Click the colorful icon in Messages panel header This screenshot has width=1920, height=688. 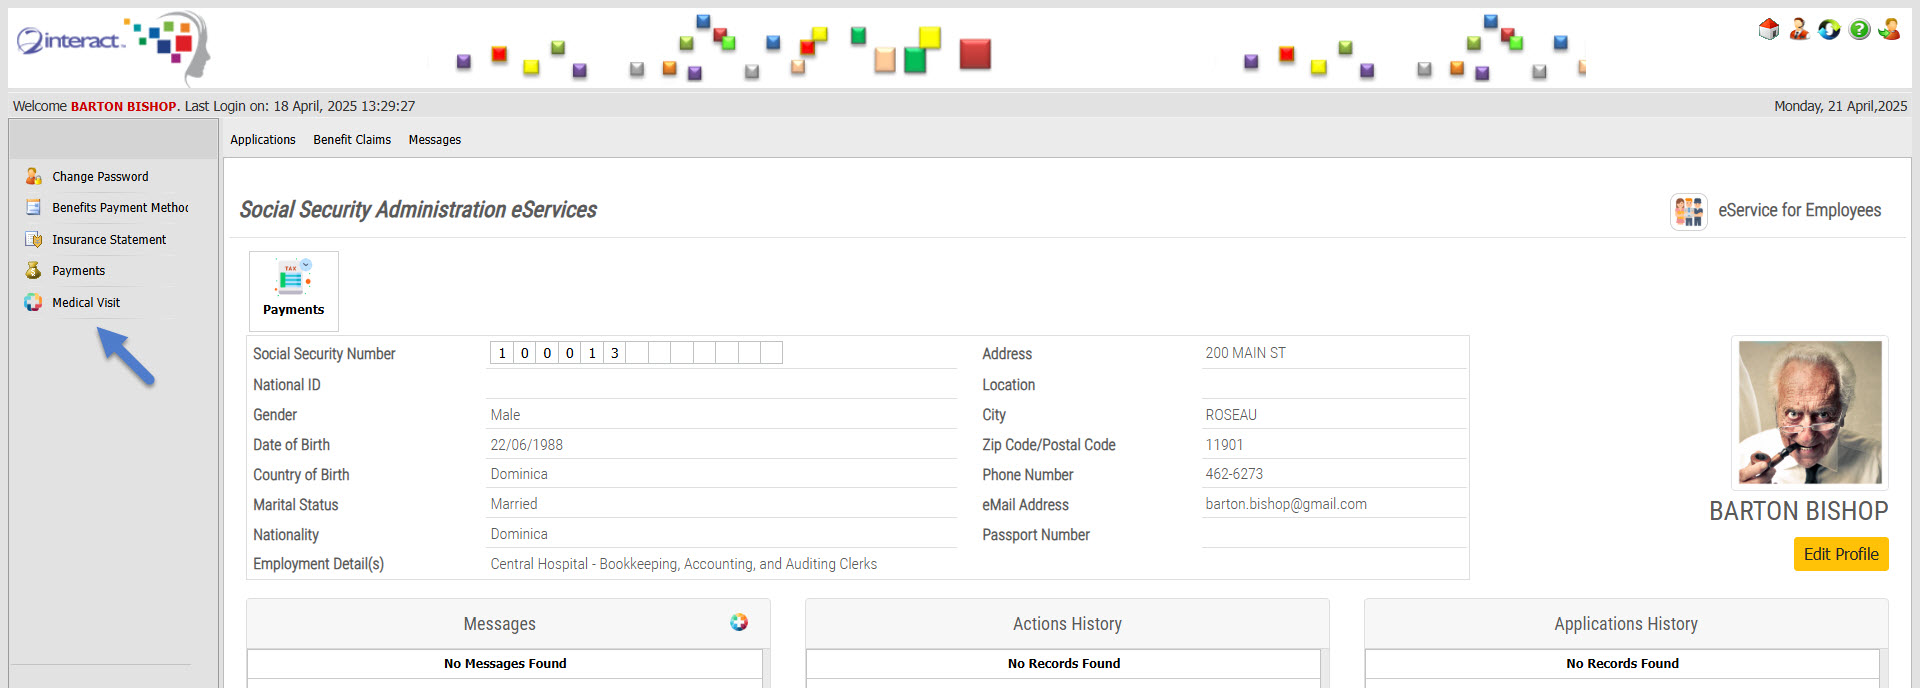[739, 622]
